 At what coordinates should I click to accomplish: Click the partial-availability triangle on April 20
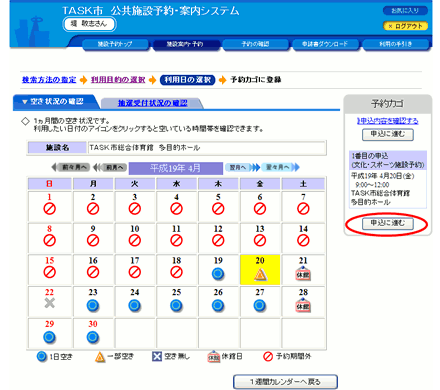260,274
